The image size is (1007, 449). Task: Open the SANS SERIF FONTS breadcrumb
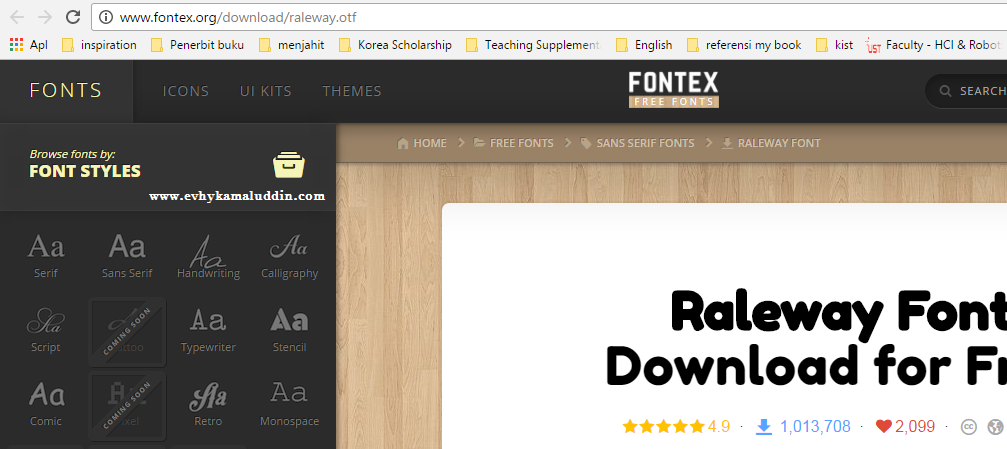(x=637, y=143)
